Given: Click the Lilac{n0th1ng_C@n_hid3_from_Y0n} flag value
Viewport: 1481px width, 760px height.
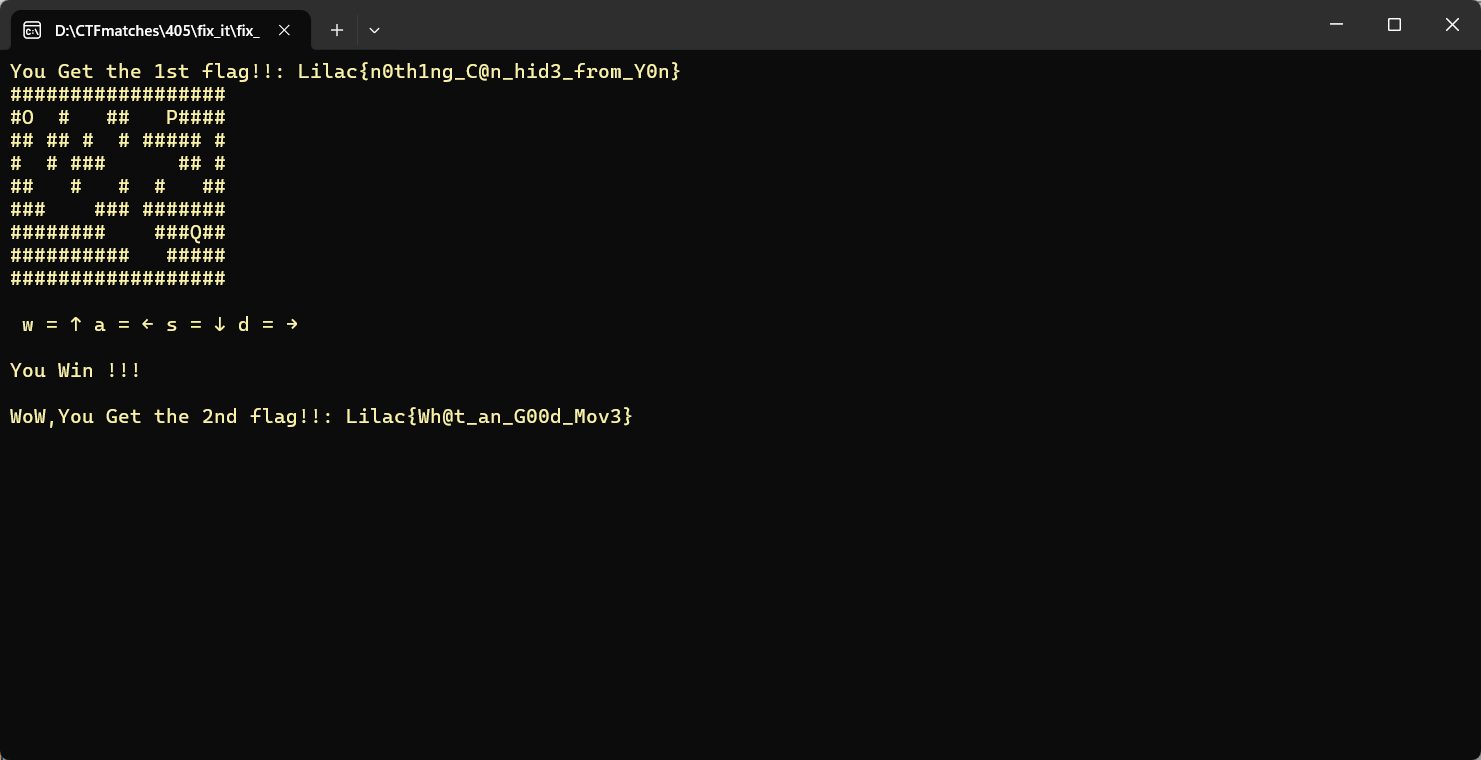Looking at the screenshot, I should coord(489,71).
